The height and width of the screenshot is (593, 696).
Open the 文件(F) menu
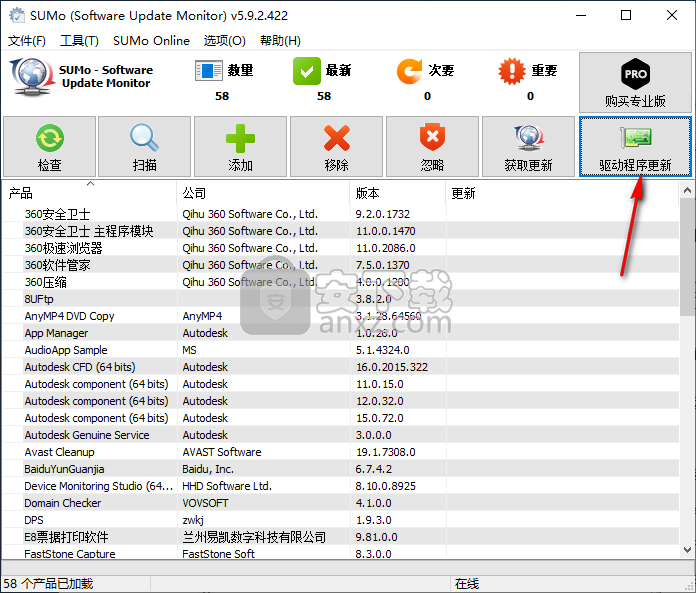coord(27,41)
